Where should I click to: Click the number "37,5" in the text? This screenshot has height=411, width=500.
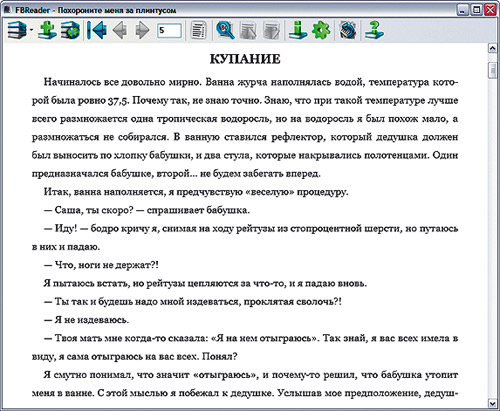(118, 101)
